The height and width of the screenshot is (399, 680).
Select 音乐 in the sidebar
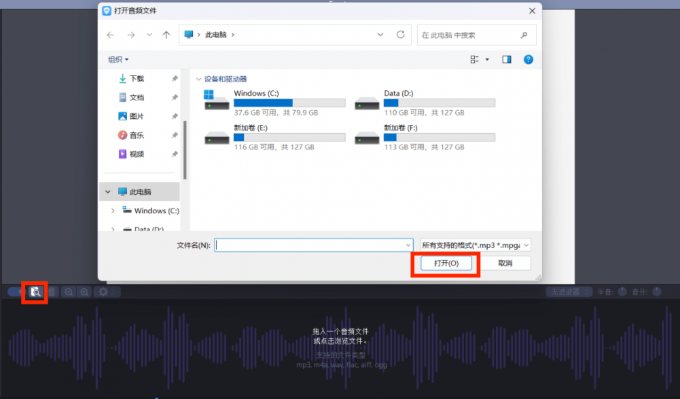point(136,135)
